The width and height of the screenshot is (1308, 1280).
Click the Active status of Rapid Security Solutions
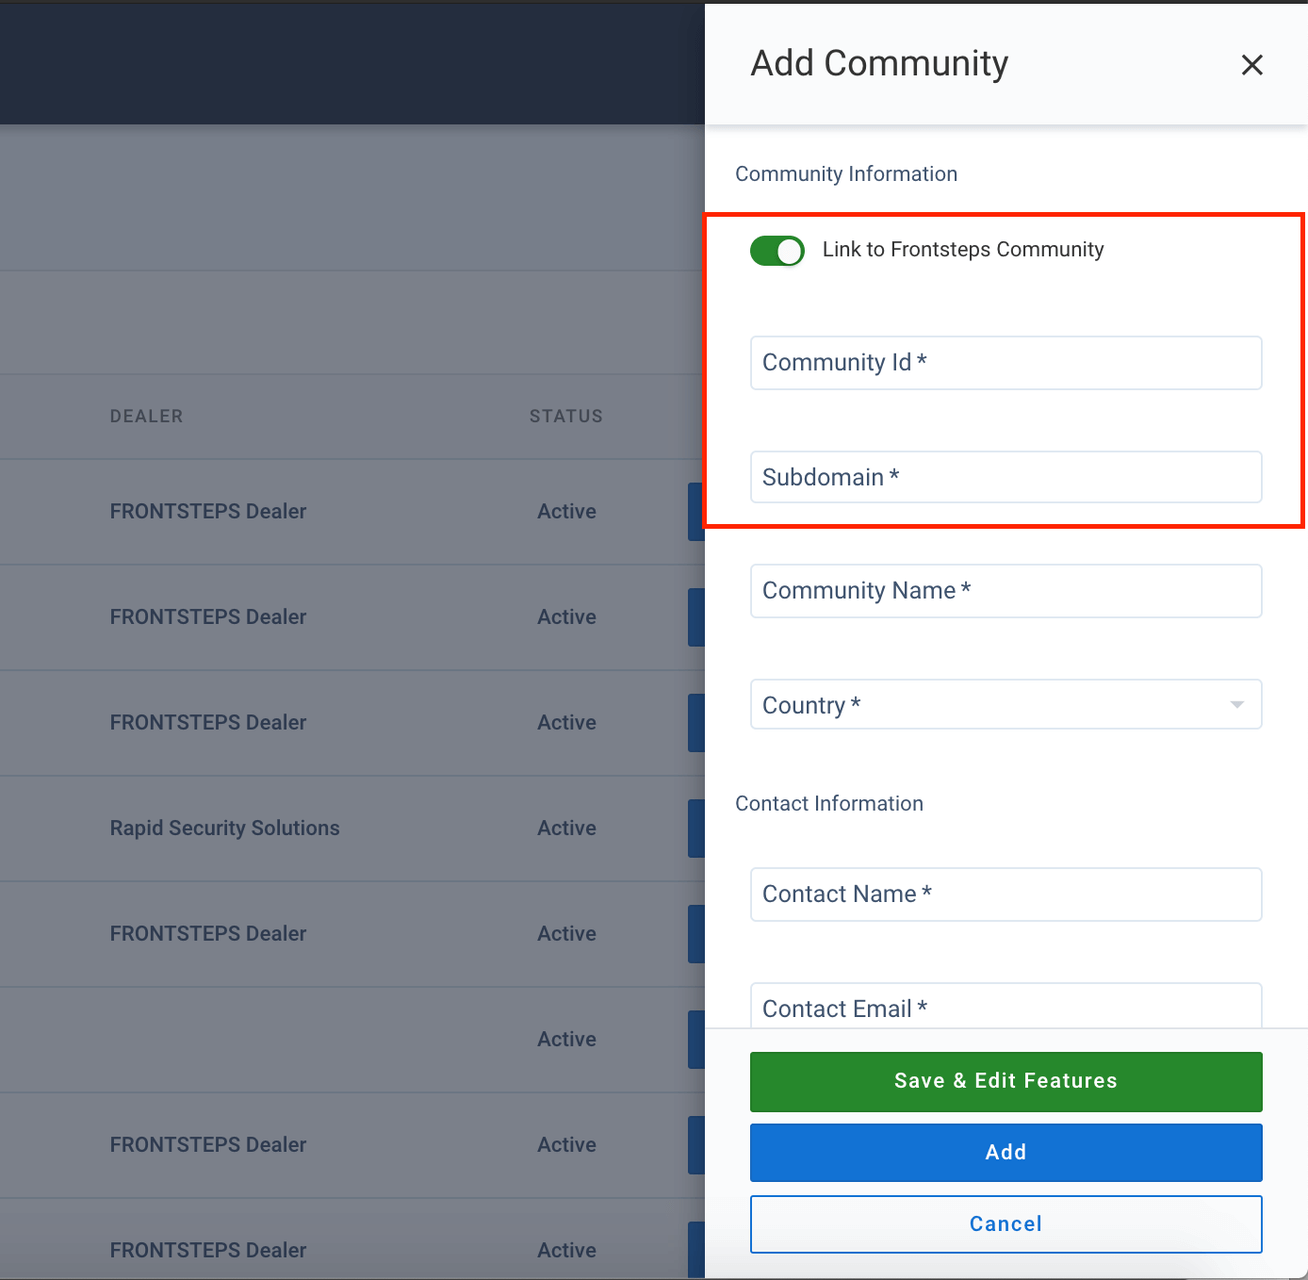pyautogui.click(x=567, y=828)
